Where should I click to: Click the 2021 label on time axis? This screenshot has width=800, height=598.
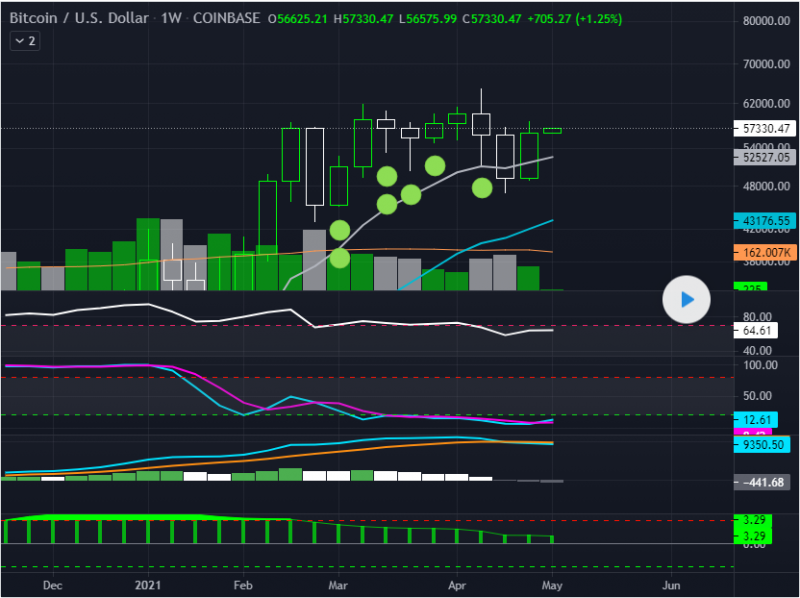coord(147,584)
